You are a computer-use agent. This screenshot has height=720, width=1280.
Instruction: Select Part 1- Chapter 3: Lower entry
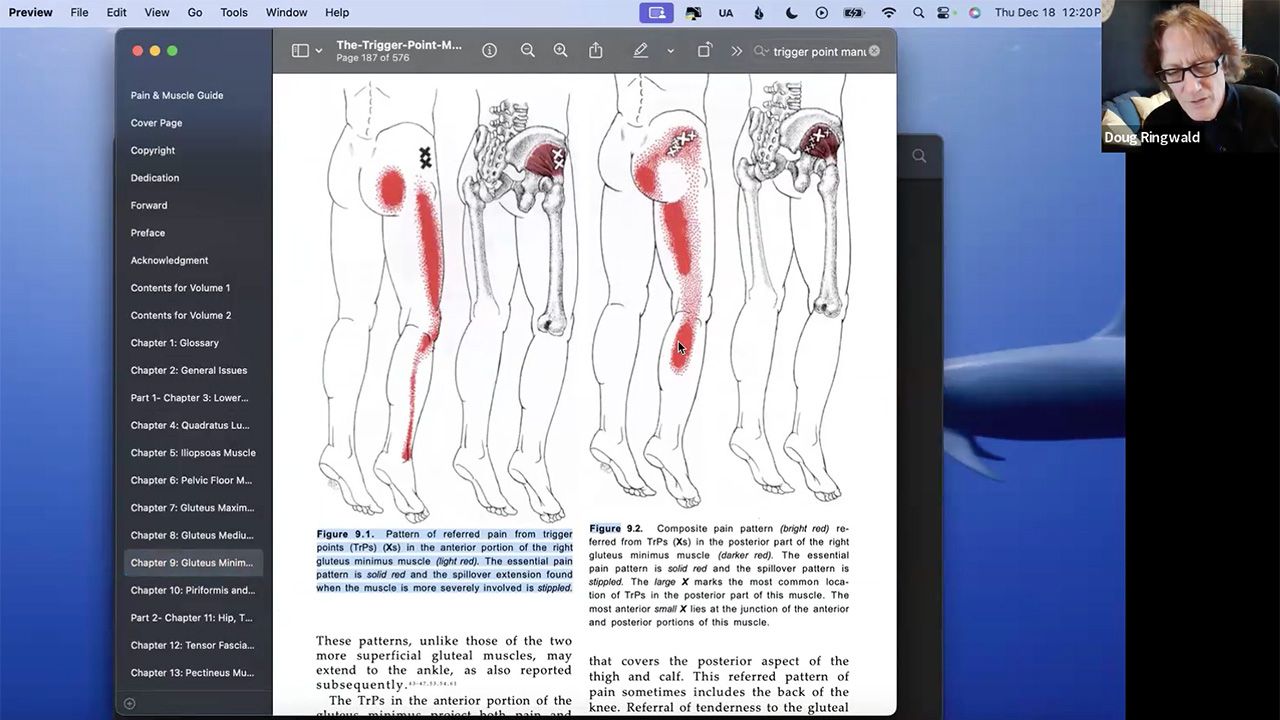tap(190, 398)
